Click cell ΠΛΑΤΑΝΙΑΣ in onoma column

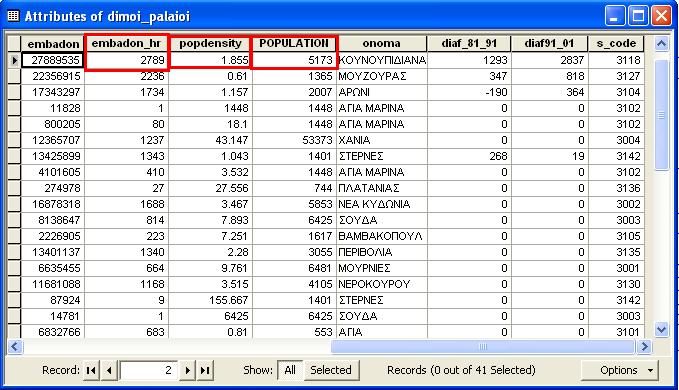tap(382, 188)
